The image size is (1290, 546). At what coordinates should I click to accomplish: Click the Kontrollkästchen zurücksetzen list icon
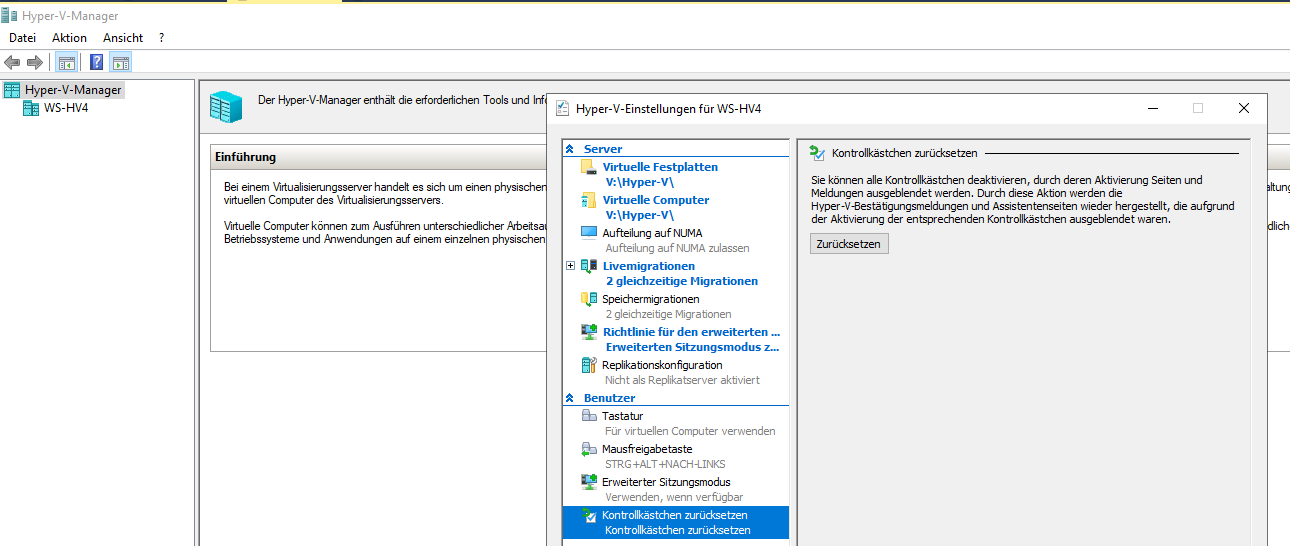(588, 515)
